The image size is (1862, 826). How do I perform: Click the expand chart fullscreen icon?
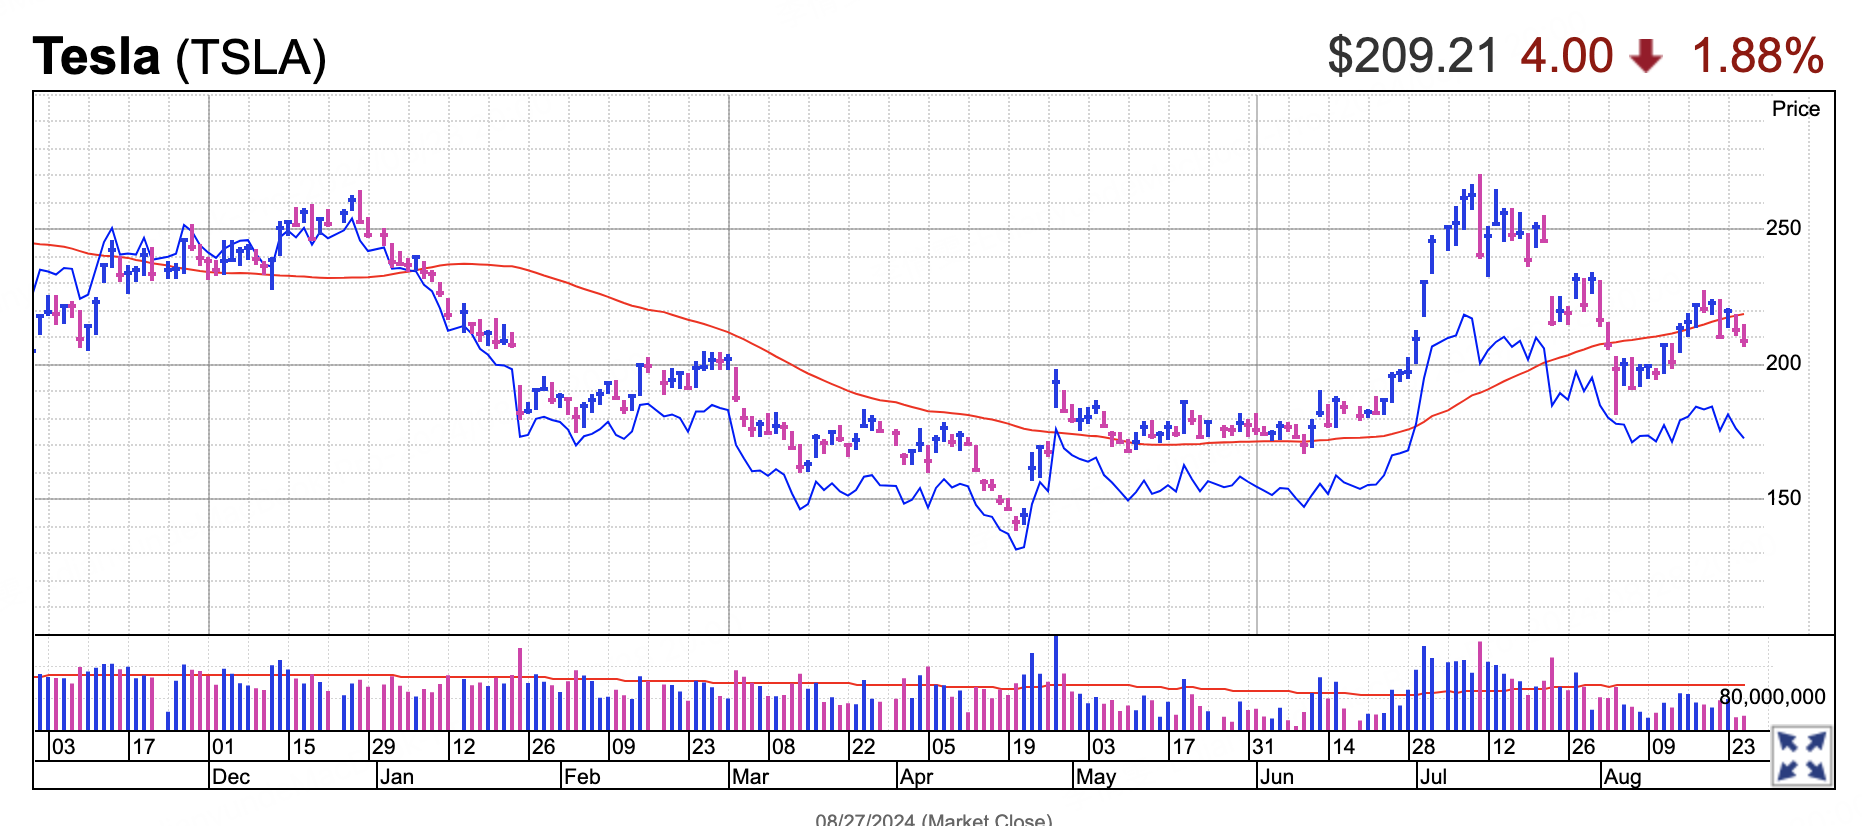click(1801, 755)
